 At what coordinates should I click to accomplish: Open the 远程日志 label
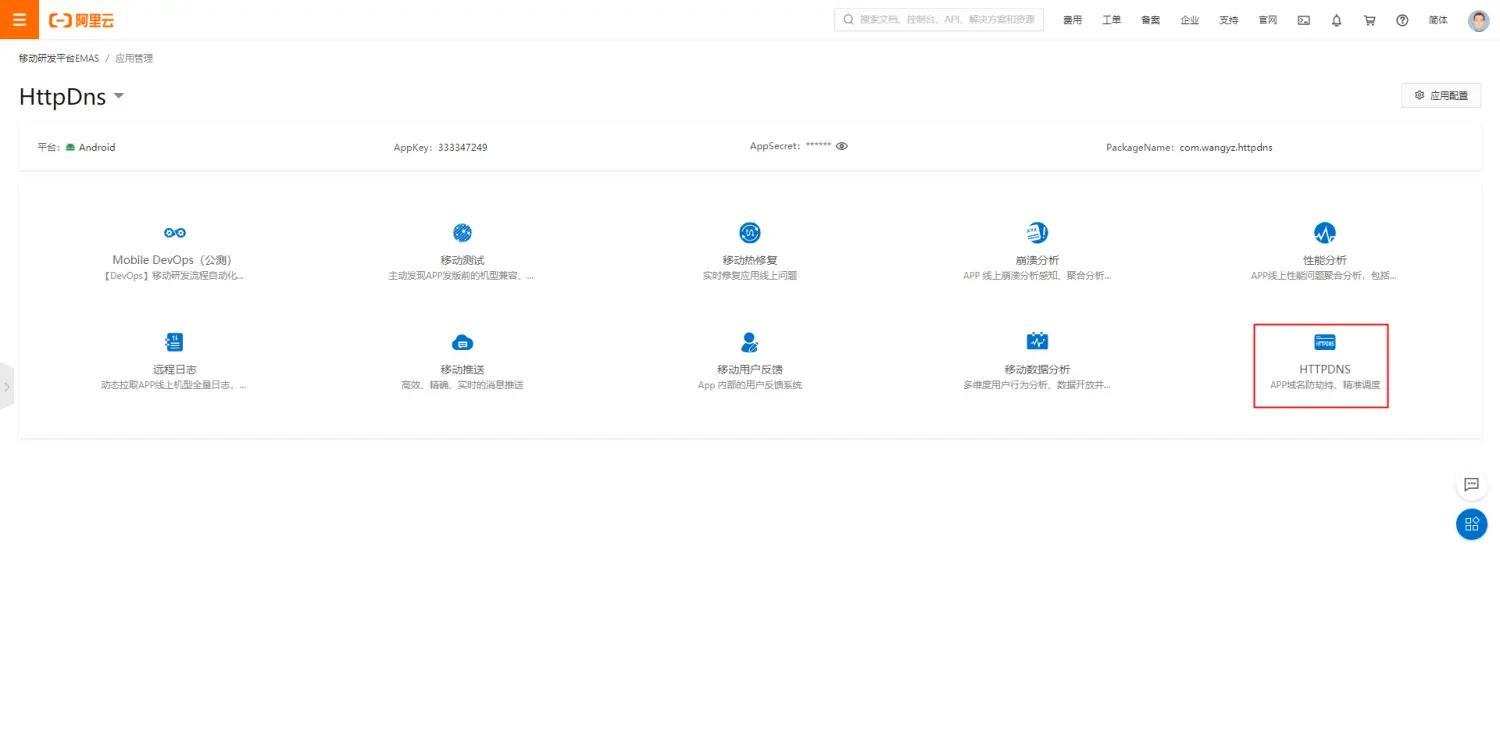pyautogui.click(x=175, y=369)
